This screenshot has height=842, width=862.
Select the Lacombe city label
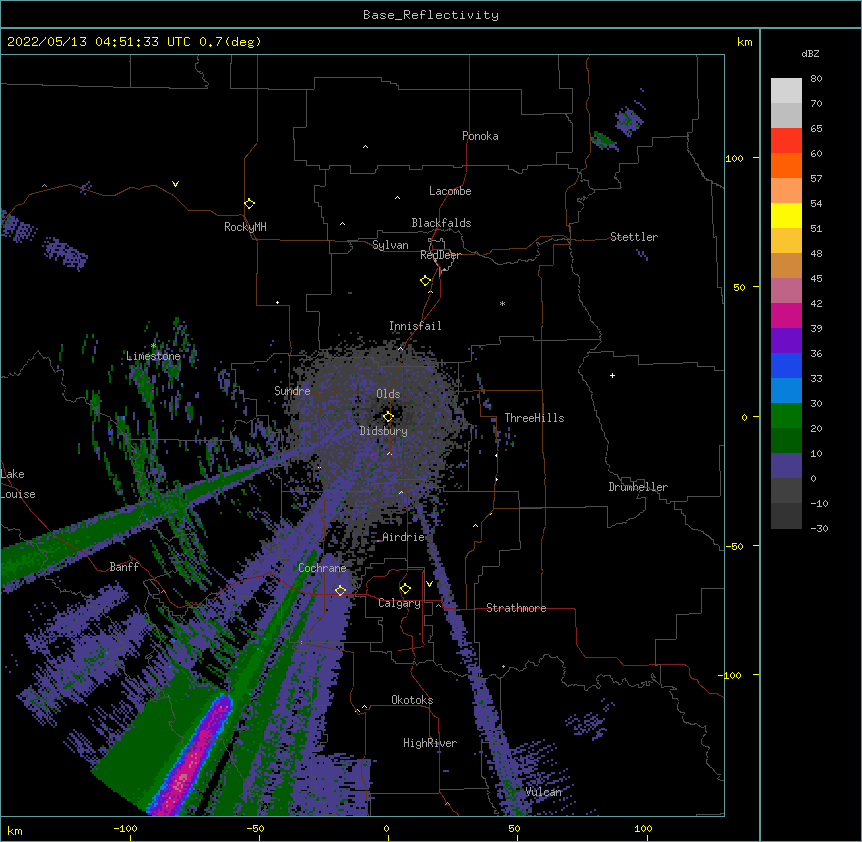coord(450,191)
